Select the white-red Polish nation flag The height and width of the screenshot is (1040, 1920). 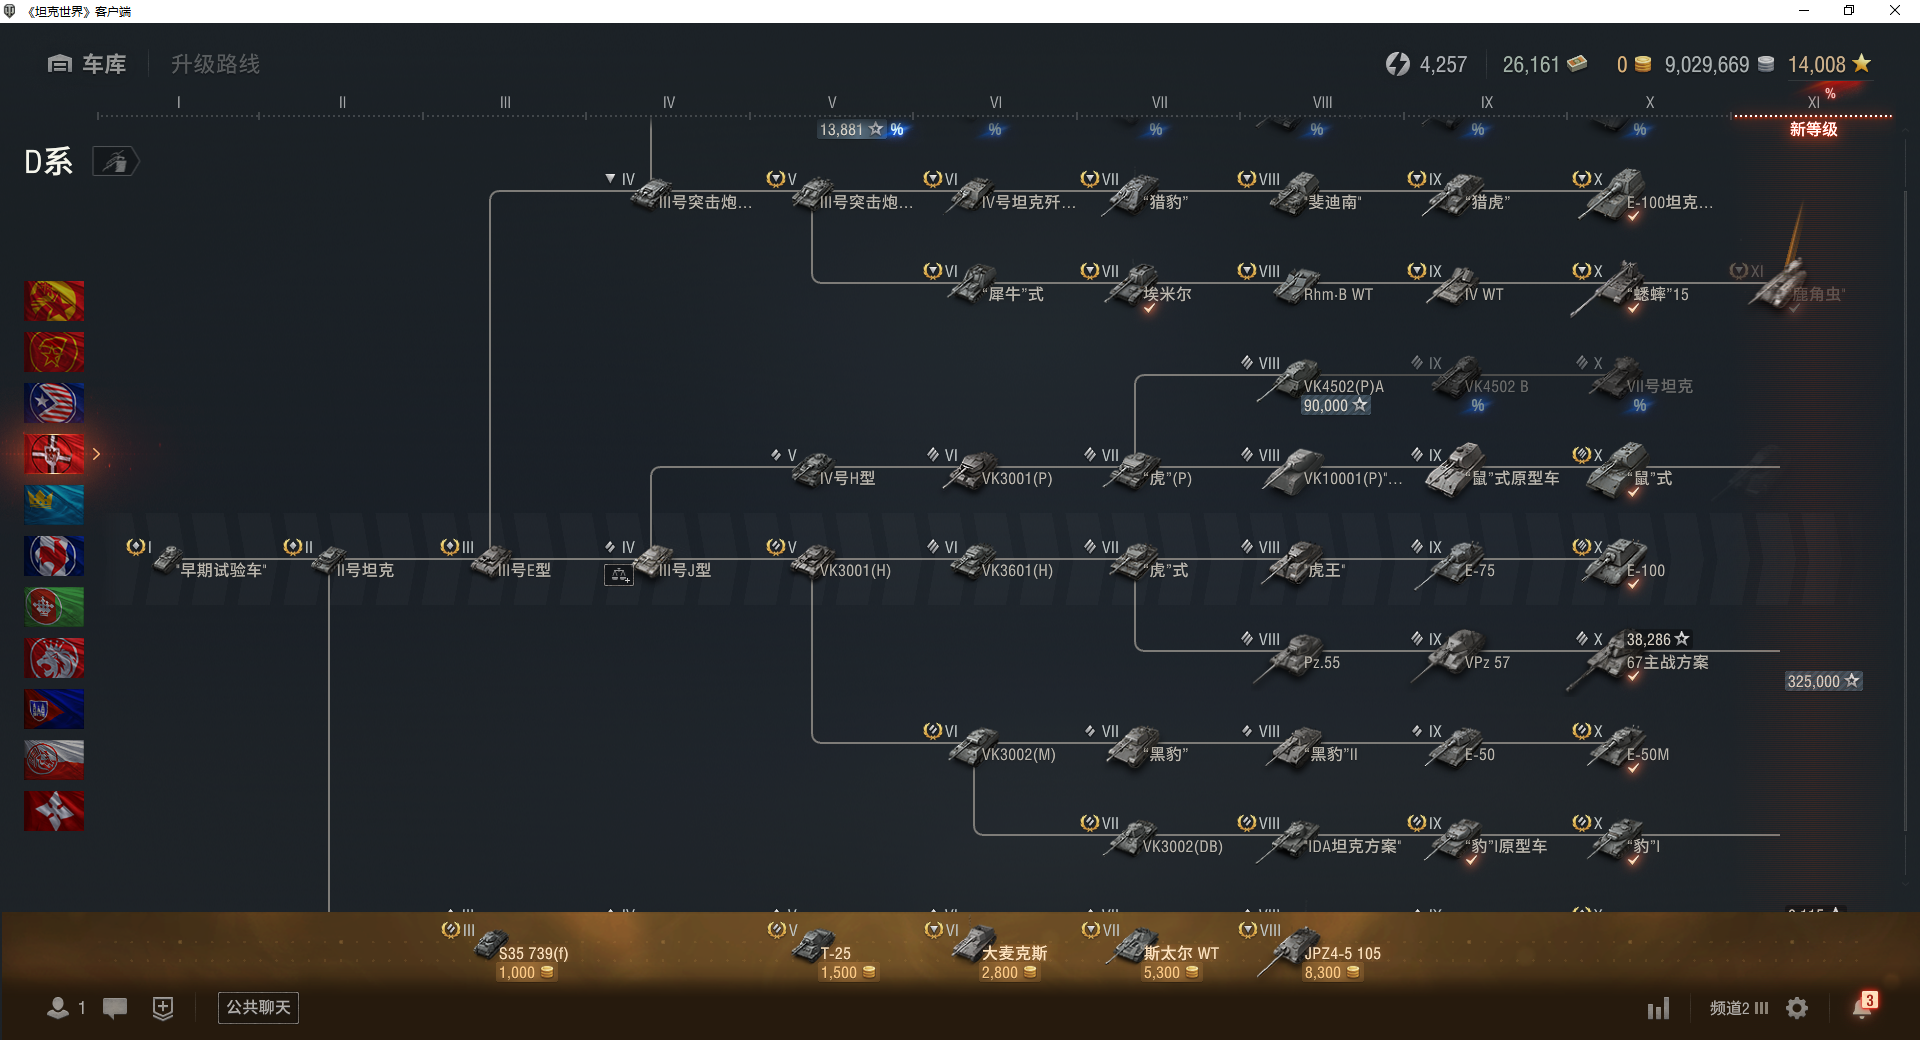point(54,760)
